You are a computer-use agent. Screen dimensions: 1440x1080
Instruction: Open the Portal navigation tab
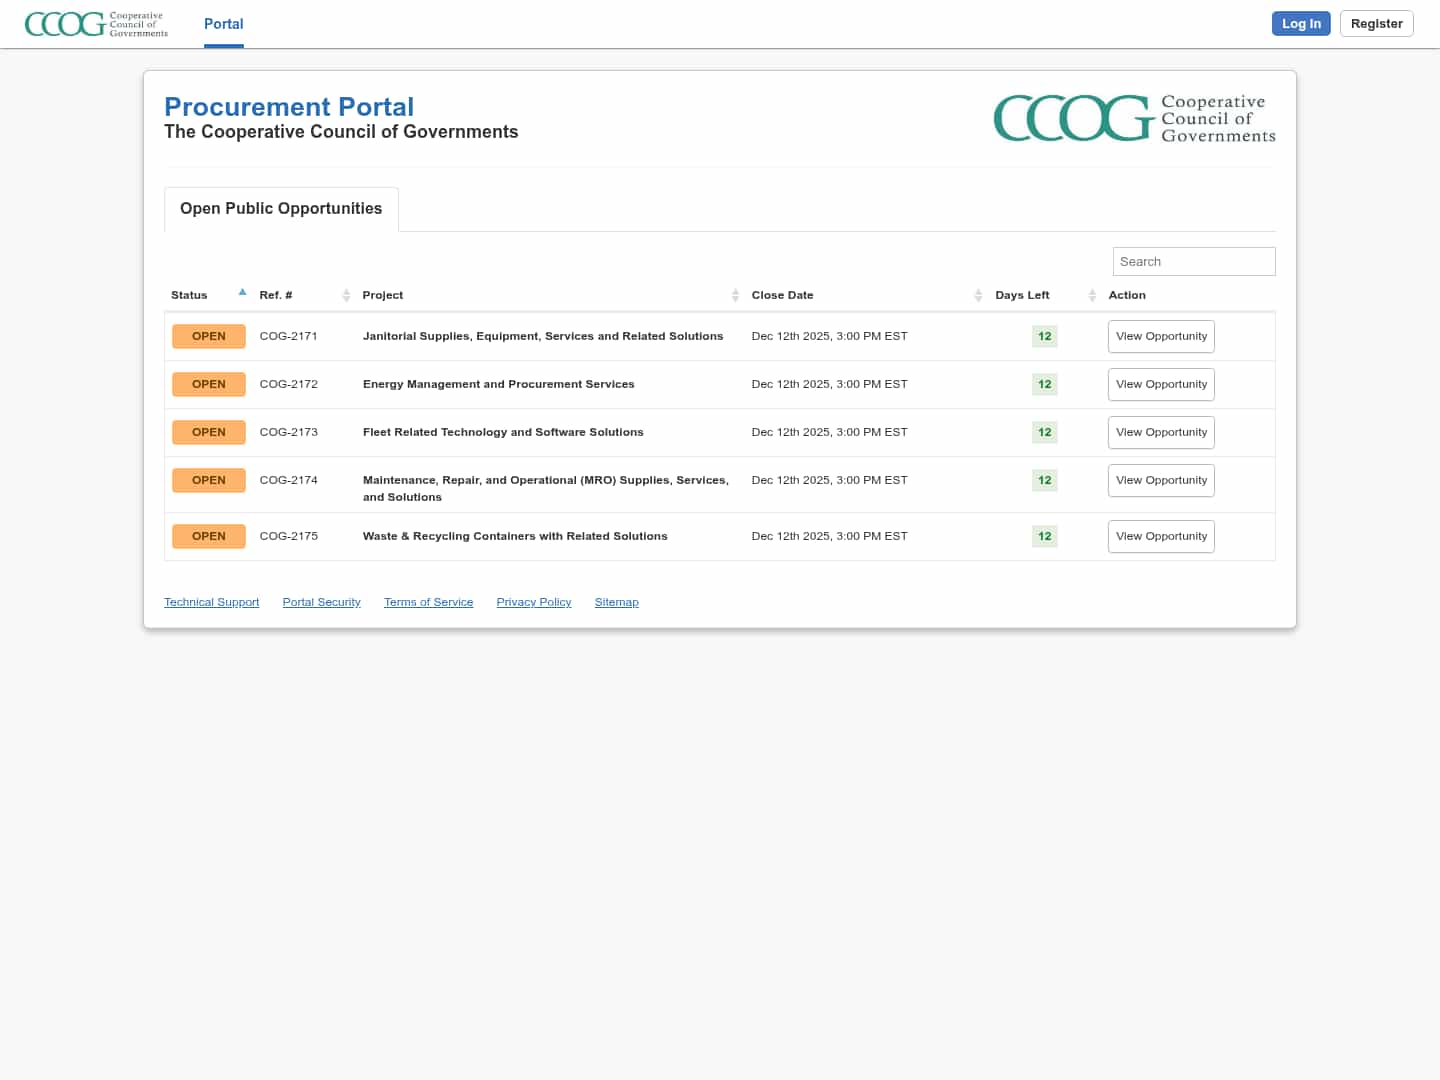click(x=223, y=24)
